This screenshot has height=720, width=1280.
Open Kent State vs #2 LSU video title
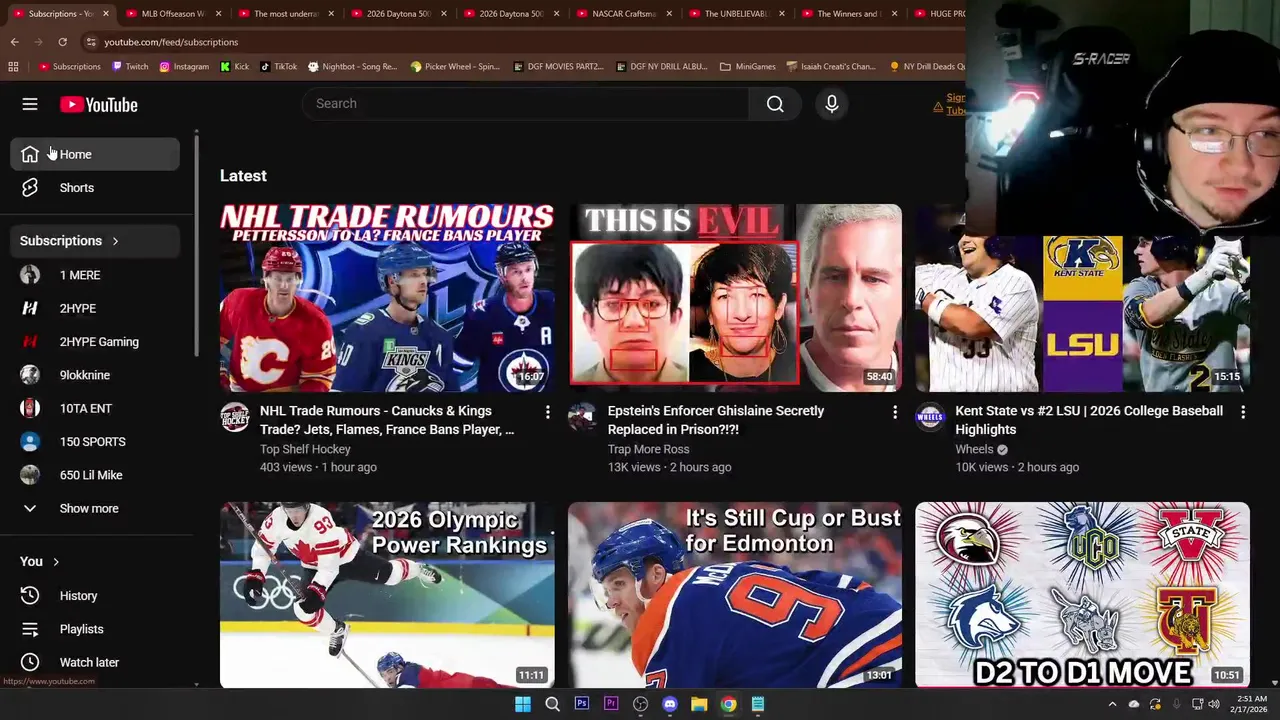pos(1089,420)
